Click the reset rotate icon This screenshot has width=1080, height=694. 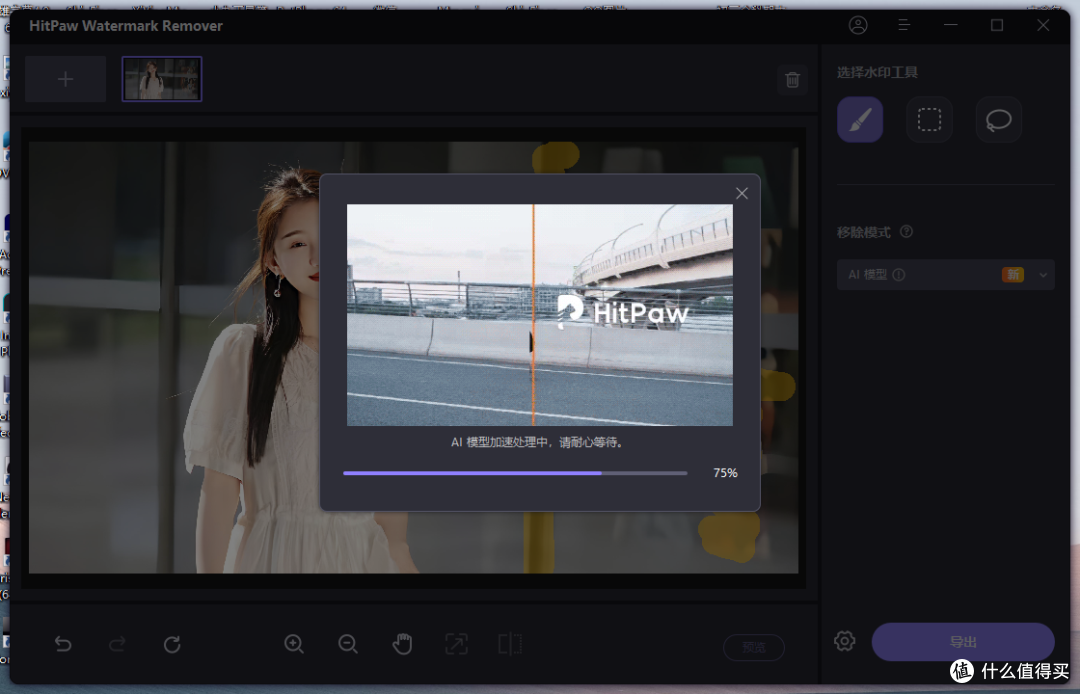(172, 644)
